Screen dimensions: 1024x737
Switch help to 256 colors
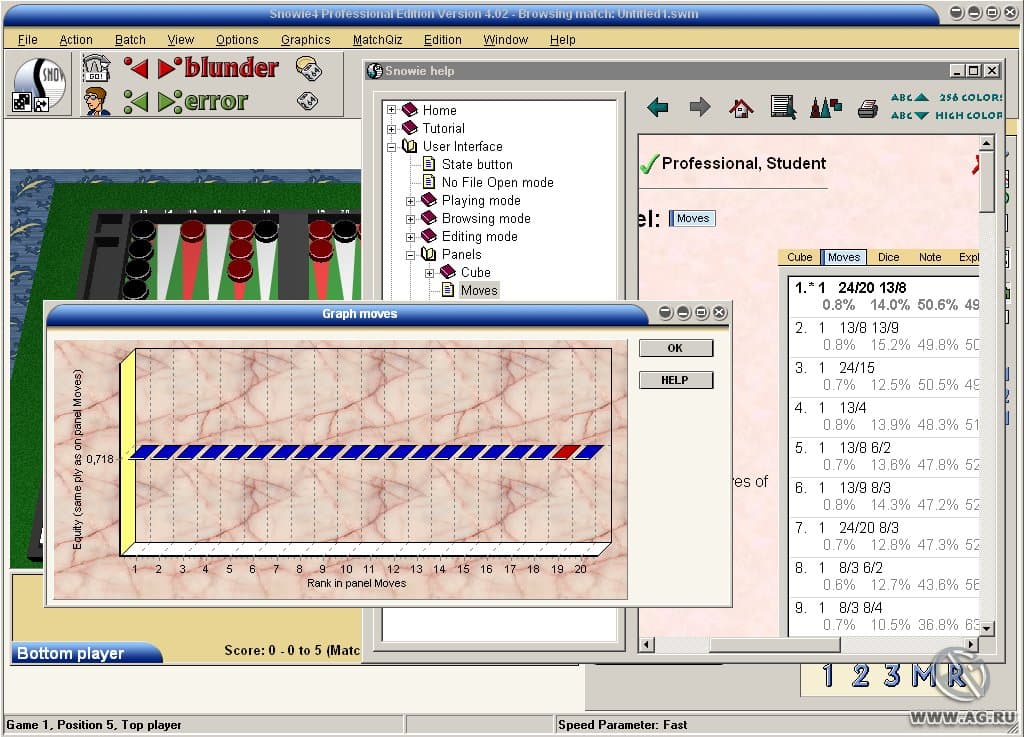point(970,97)
